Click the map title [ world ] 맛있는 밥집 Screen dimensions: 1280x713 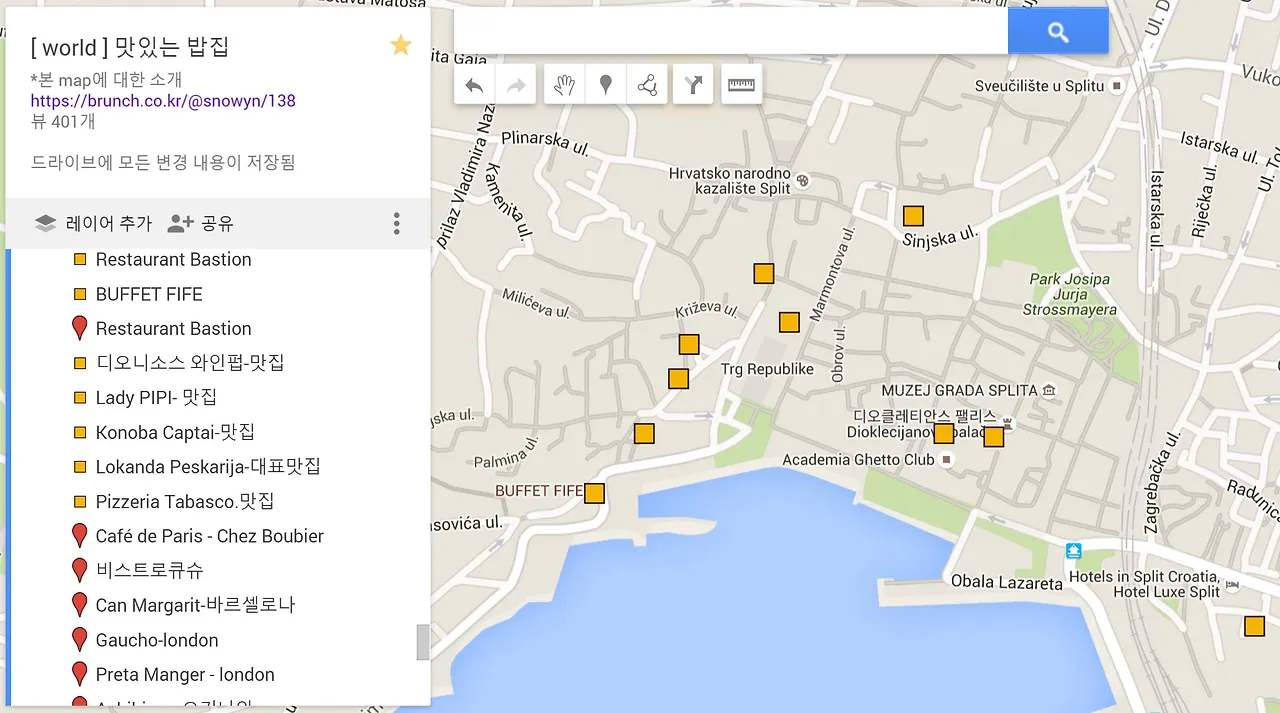point(130,47)
